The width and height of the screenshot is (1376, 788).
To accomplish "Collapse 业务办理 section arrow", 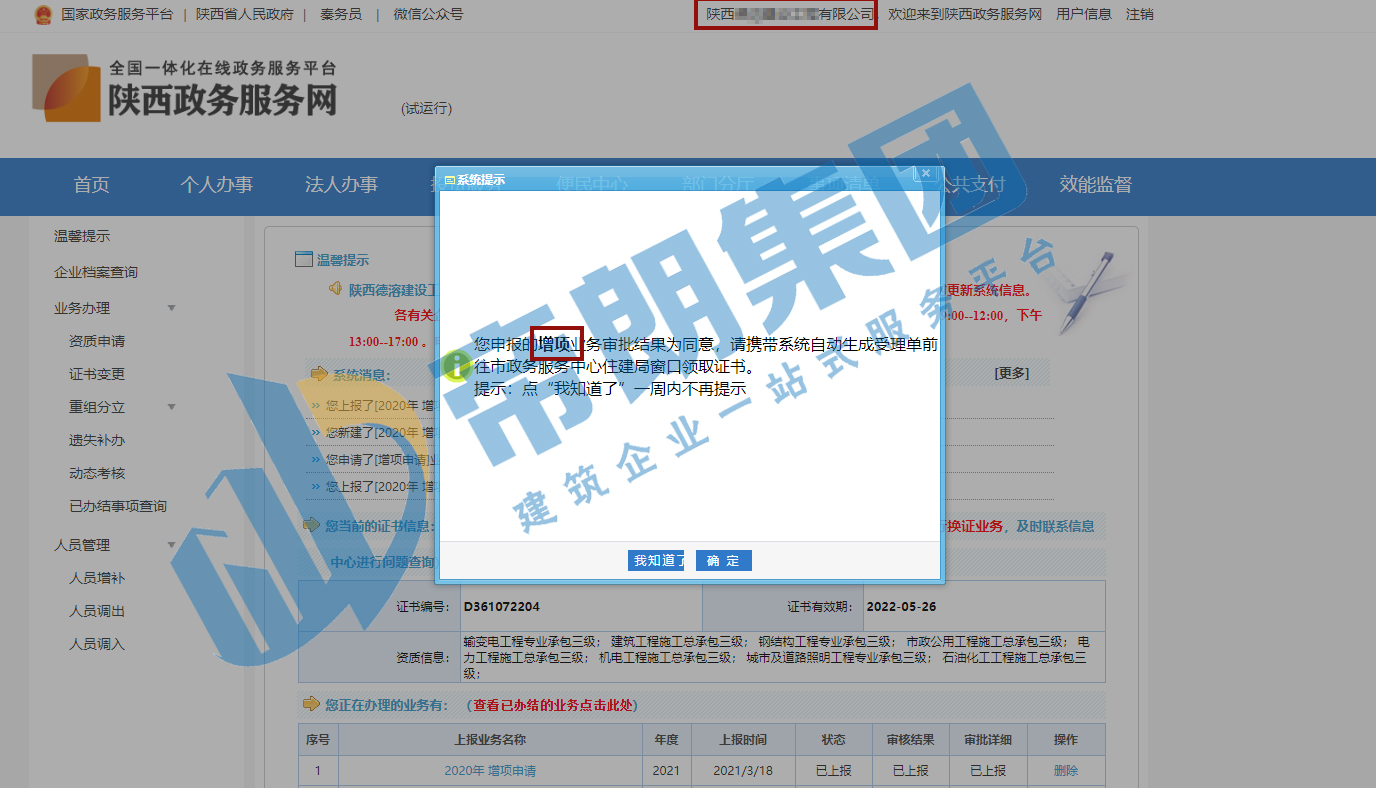I will tap(171, 308).
